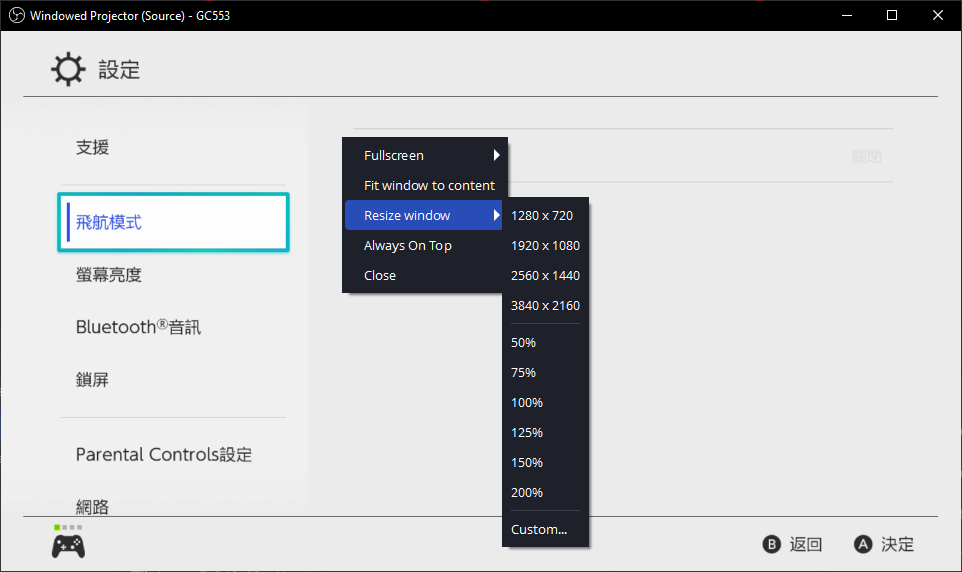
Task: Click the A button confirm icon
Action: [x=863, y=544]
